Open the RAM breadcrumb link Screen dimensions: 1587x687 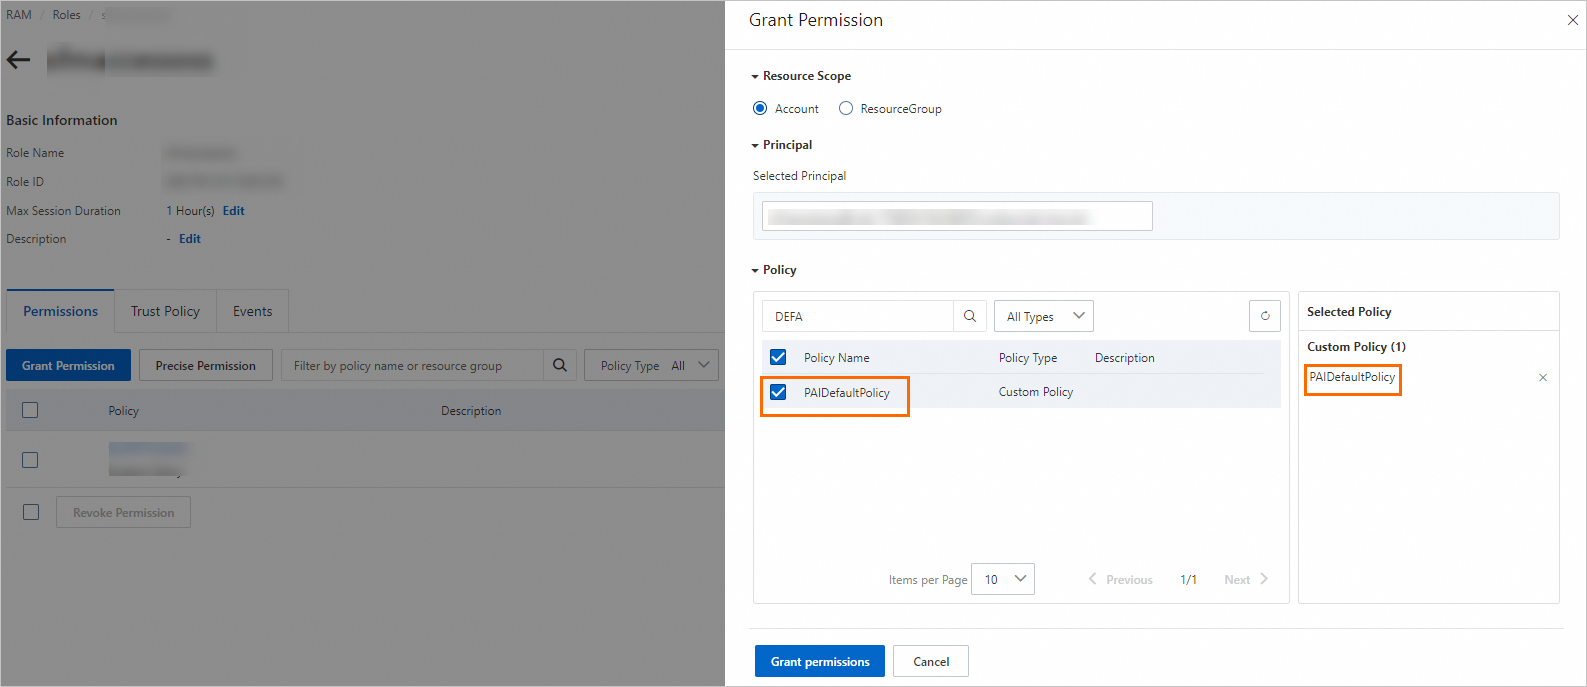click(x=19, y=15)
